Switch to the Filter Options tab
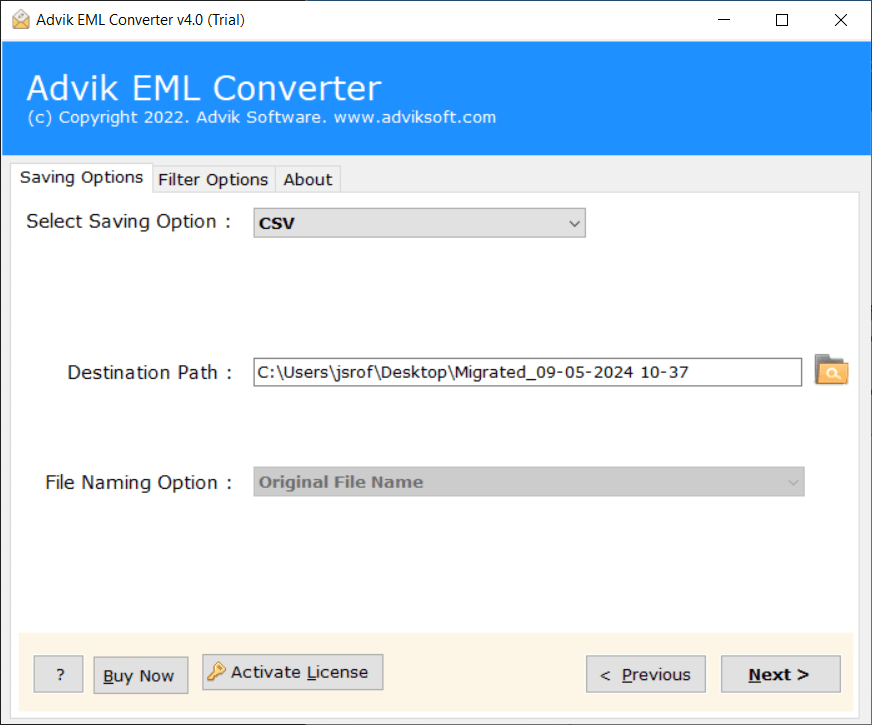Viewport: 872px width, 725px height. (x=214, y=180)
